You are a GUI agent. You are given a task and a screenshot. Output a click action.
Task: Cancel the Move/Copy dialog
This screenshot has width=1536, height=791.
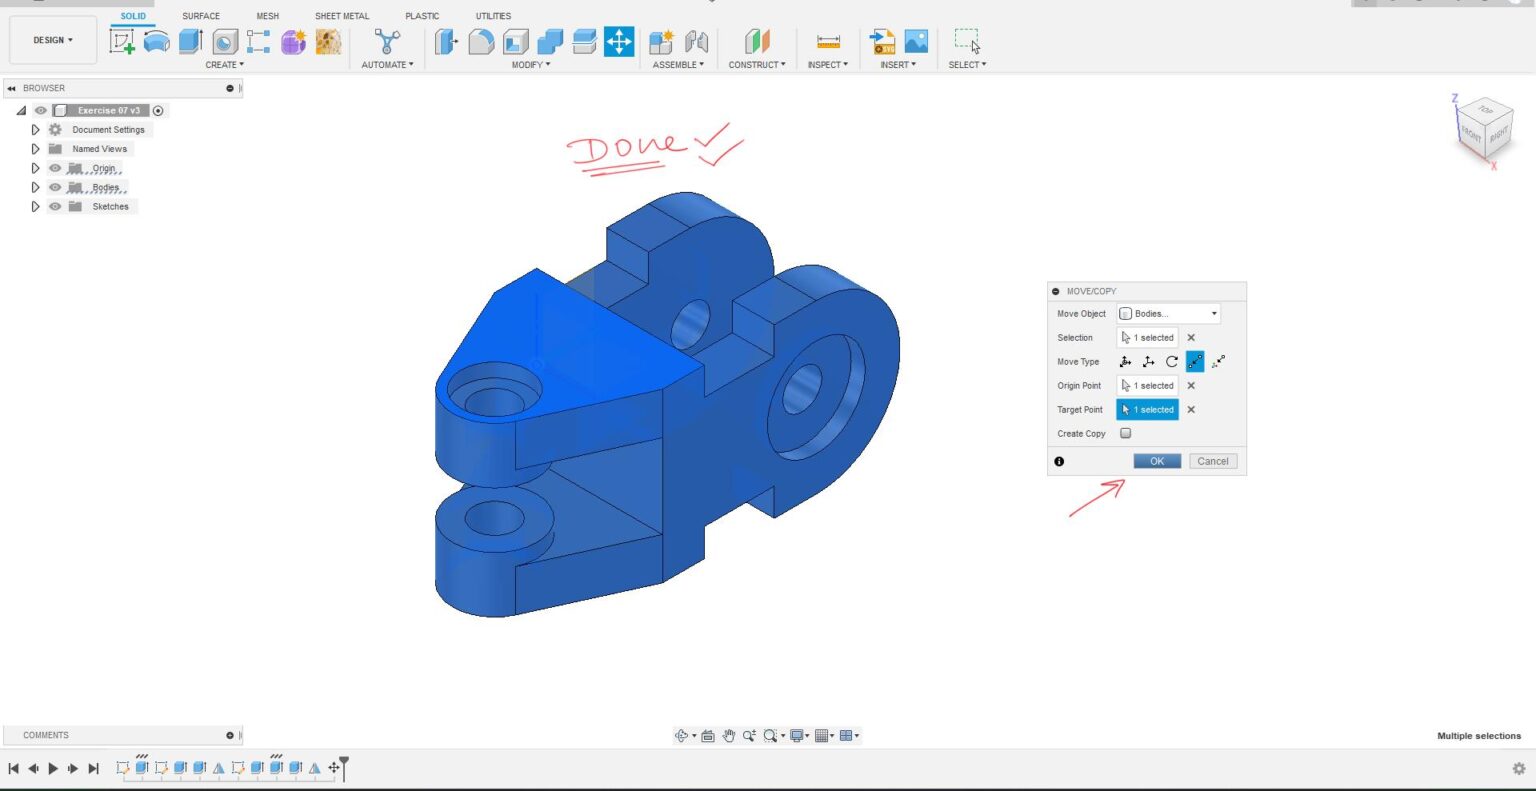(x=1212, y=461)
